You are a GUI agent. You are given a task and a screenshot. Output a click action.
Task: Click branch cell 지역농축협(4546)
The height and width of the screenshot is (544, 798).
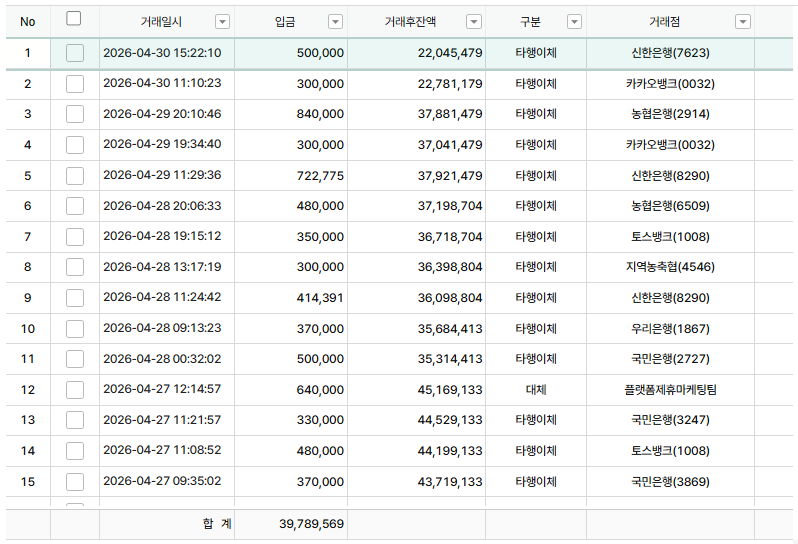(x=670, y=267)
